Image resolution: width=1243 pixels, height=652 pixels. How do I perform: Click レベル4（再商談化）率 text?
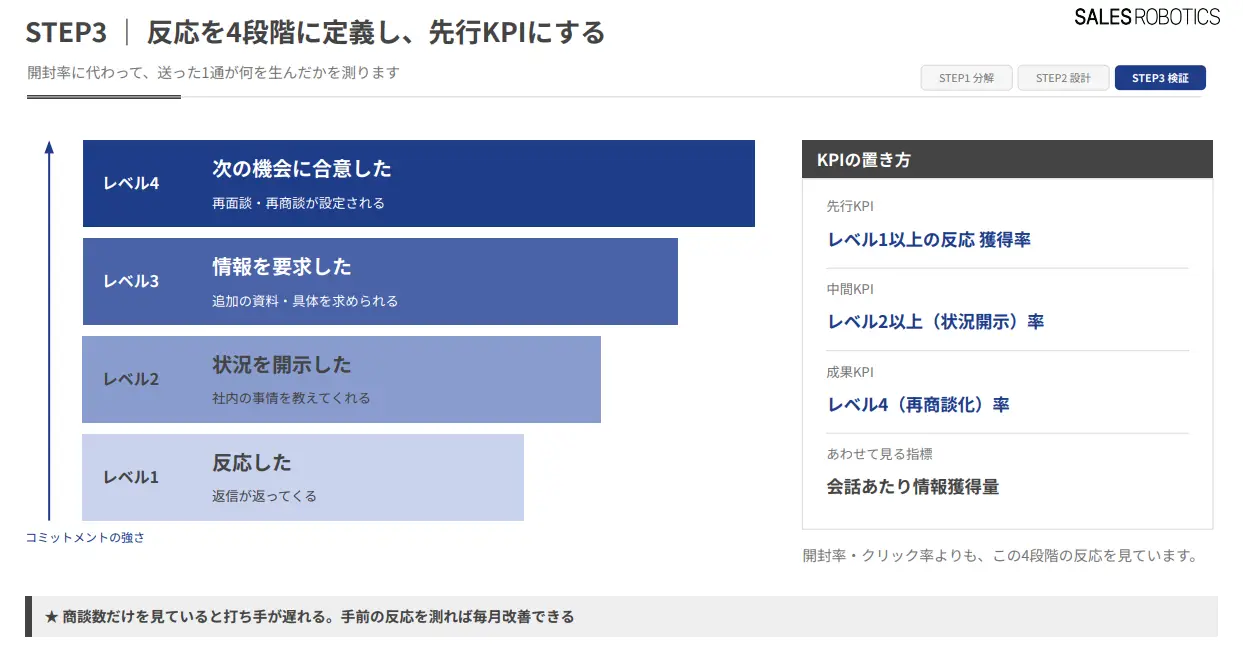[x=918, y=405]
